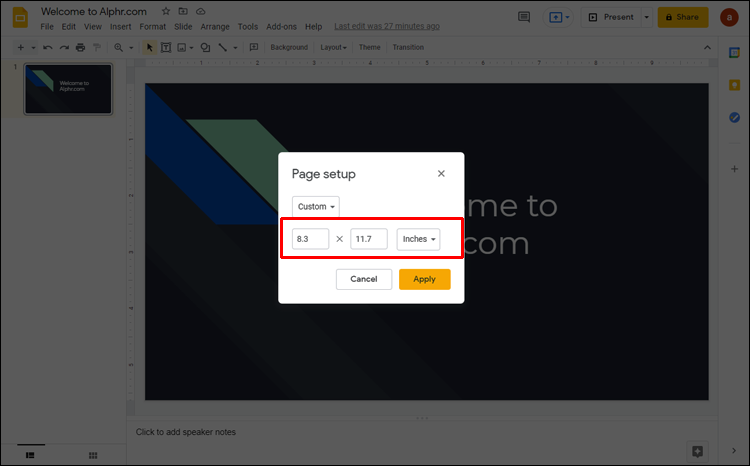
Task: Expand the insert image dropdown arrow
Action: click(191, 47)
